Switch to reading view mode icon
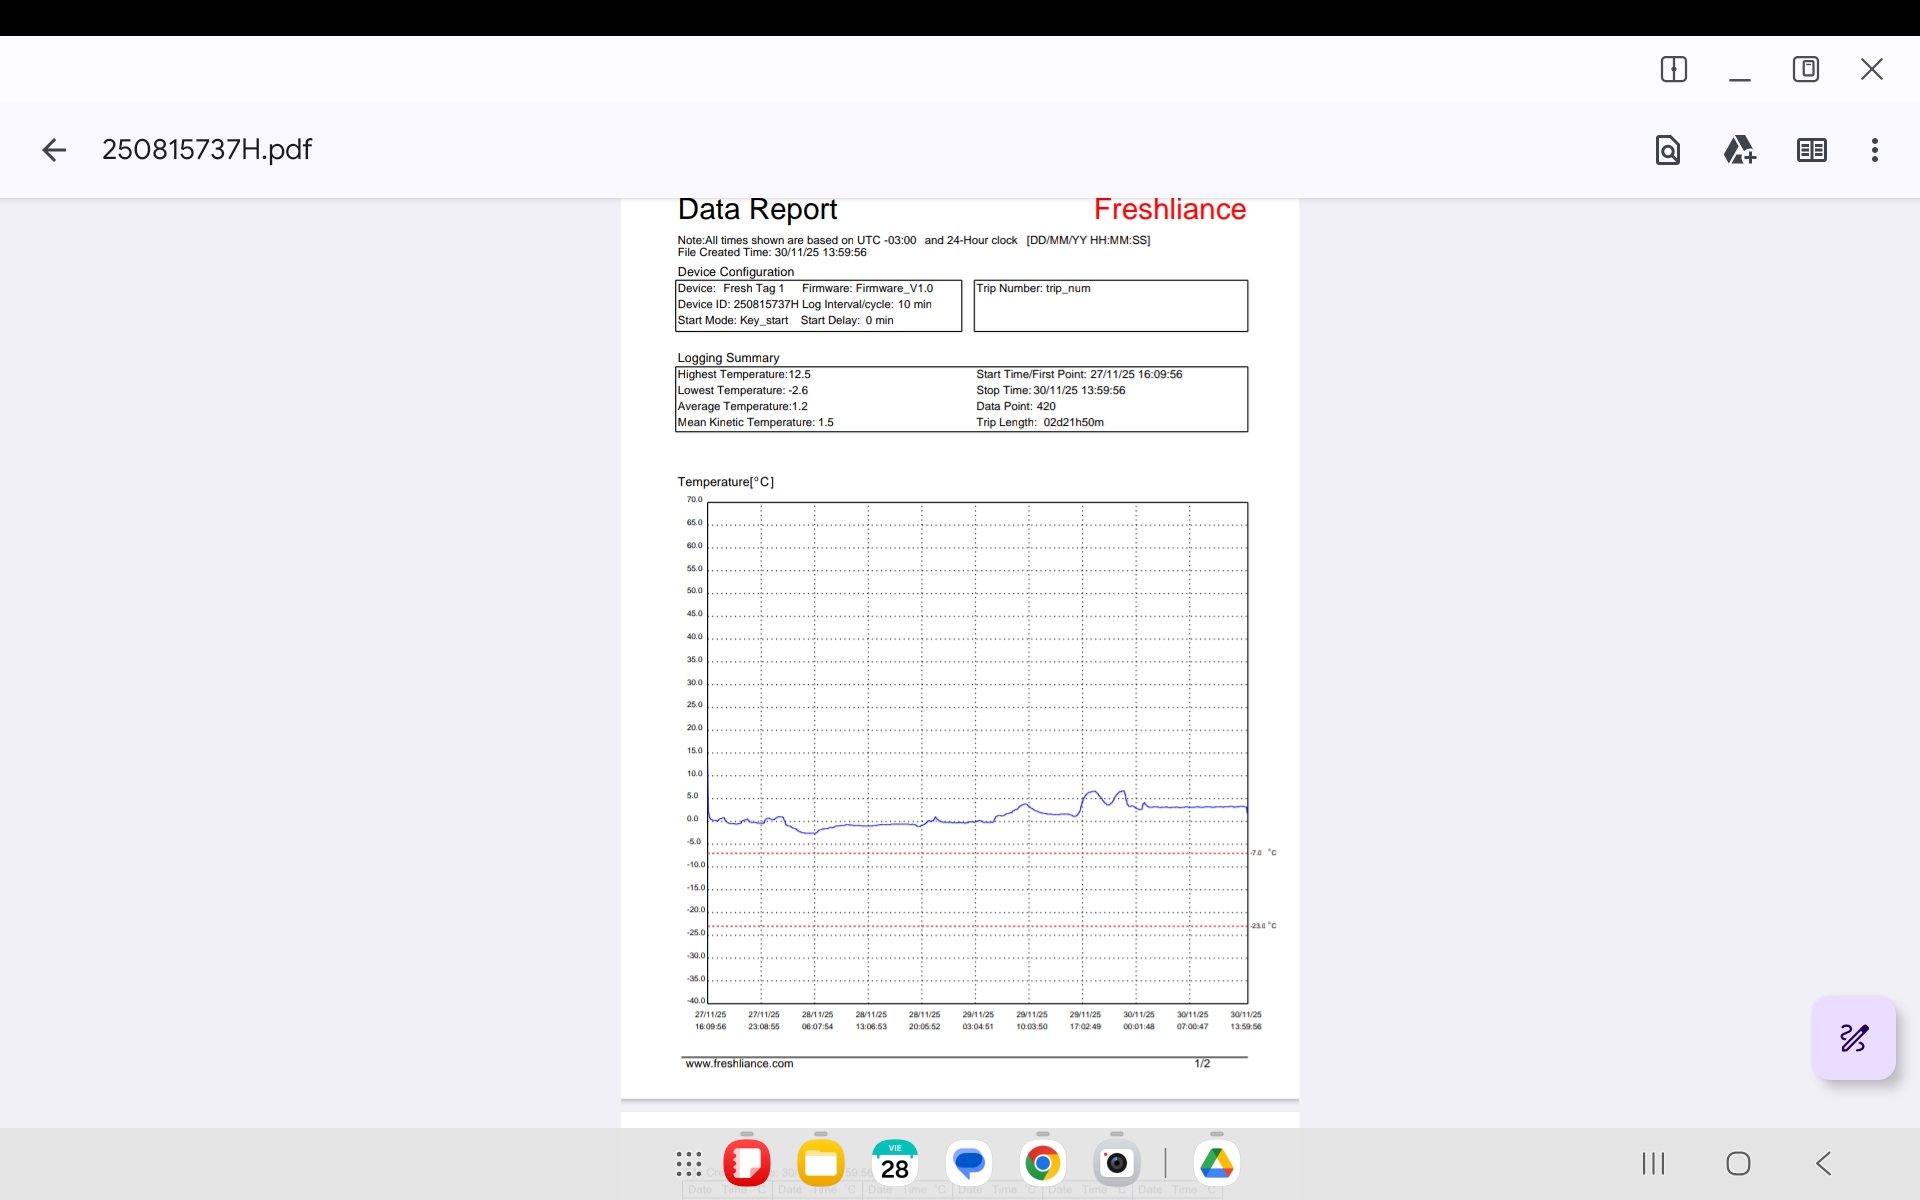This screenshot has height=1200, width=1920. coord(1811,150)
